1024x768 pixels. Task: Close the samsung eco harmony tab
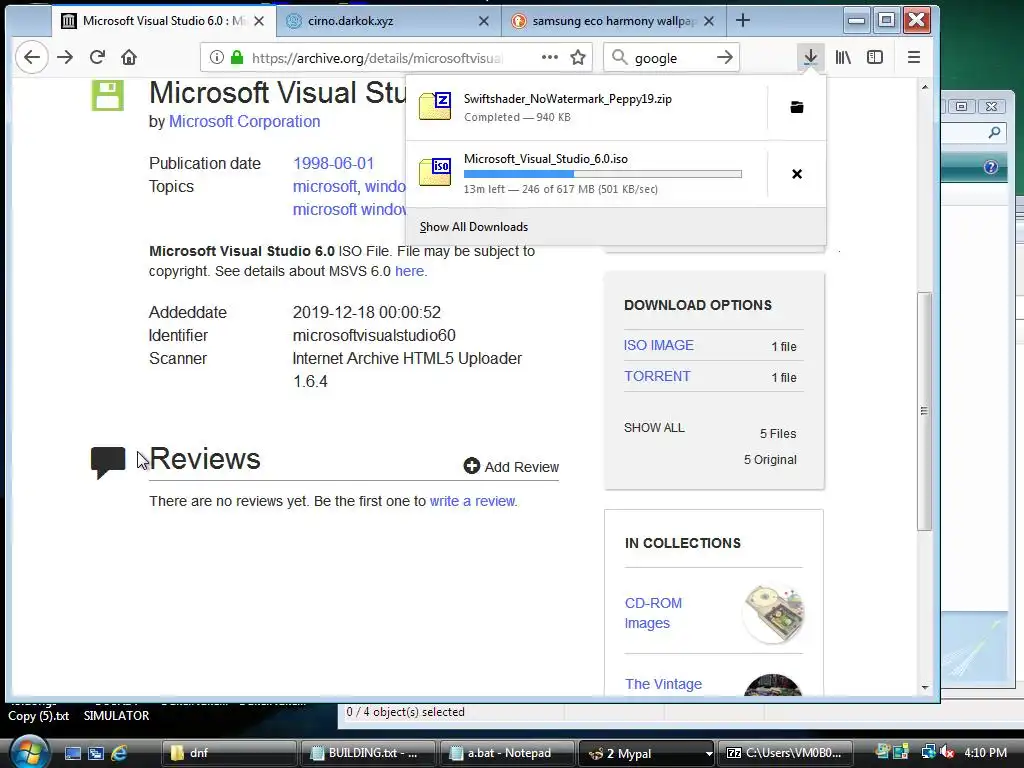(x=709, y=21)
